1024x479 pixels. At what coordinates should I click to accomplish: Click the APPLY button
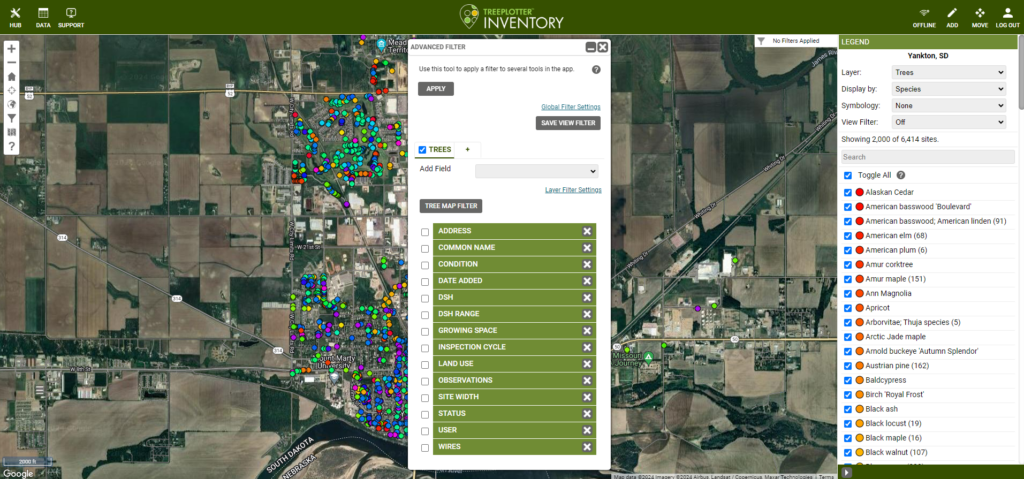tap(436, 89)
